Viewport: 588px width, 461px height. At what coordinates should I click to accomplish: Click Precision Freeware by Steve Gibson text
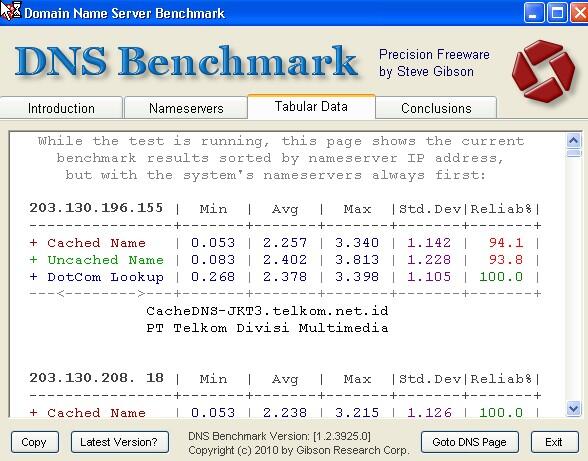[x=434, y=63]
